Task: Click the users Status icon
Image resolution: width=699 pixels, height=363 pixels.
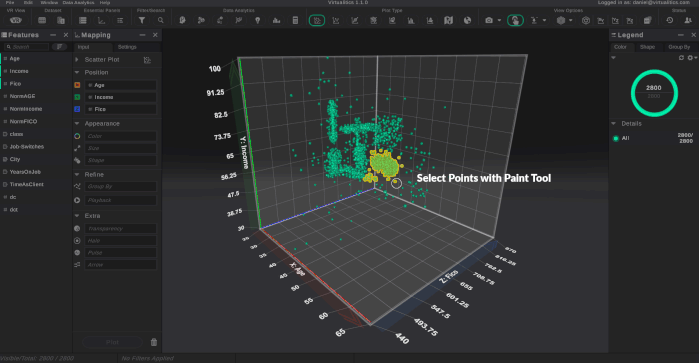Action: point(688,20)
